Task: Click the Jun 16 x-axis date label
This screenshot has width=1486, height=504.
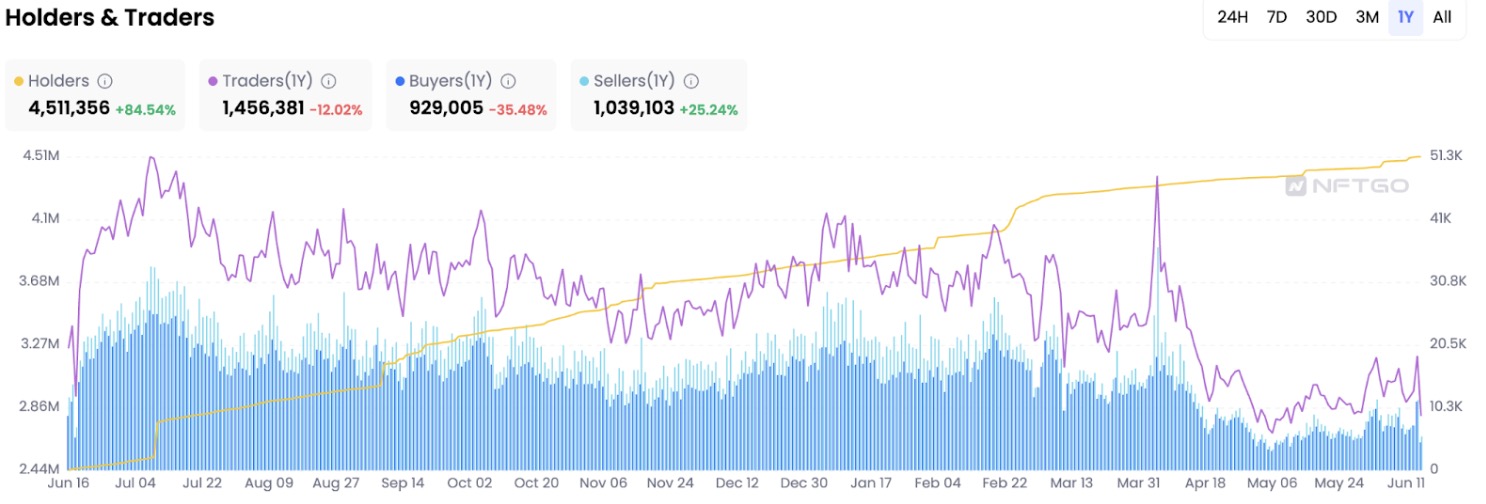Action: [67, 483]
